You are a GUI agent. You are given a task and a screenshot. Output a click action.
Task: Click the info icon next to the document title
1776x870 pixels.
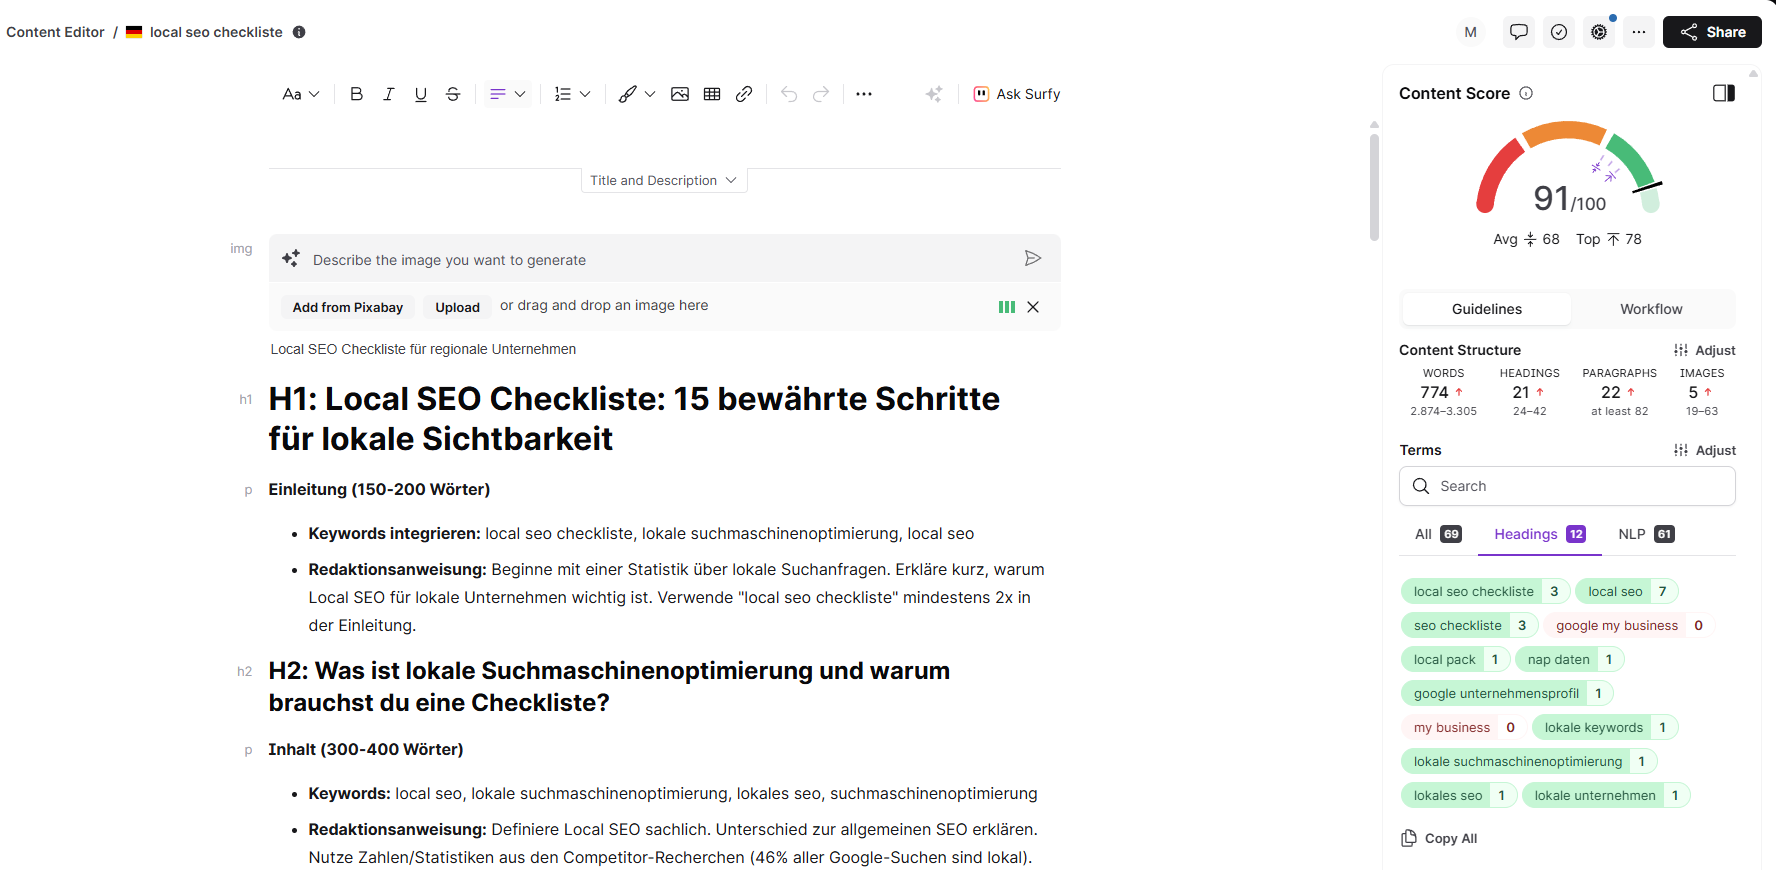pos(299,32)
